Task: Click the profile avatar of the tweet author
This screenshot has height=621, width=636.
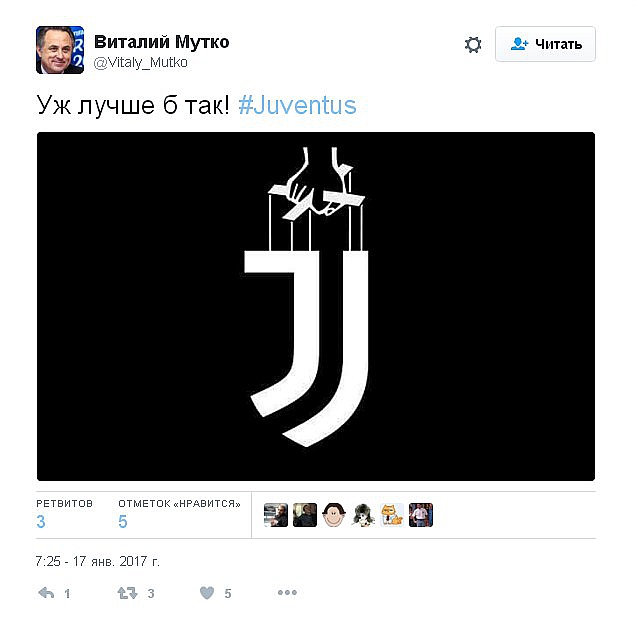Action: point(60,50)
